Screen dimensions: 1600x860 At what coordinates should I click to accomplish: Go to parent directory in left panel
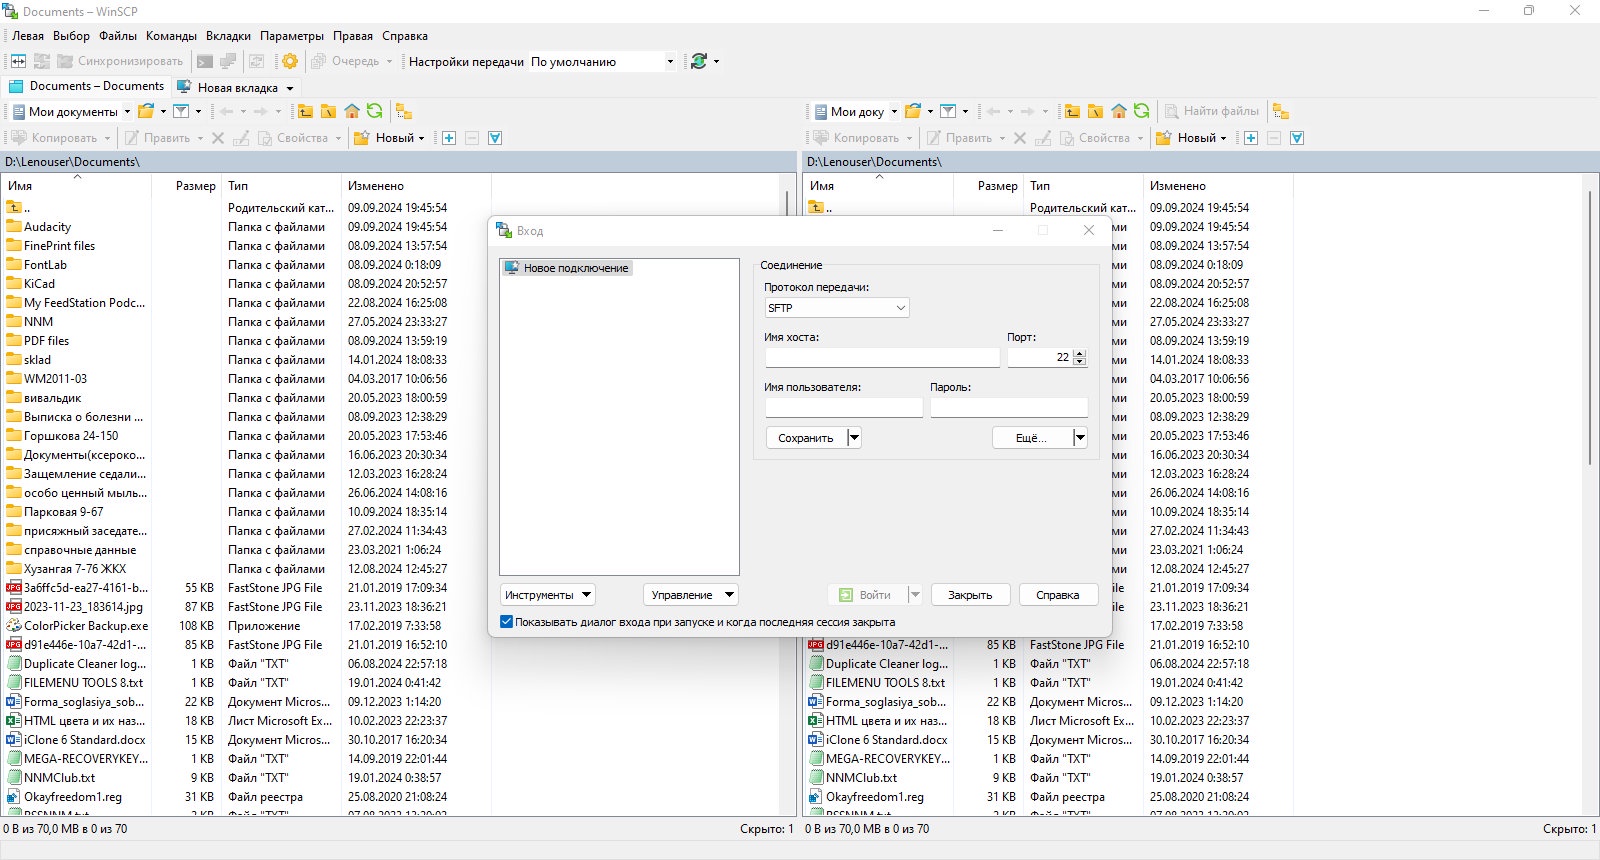[305, 111]
